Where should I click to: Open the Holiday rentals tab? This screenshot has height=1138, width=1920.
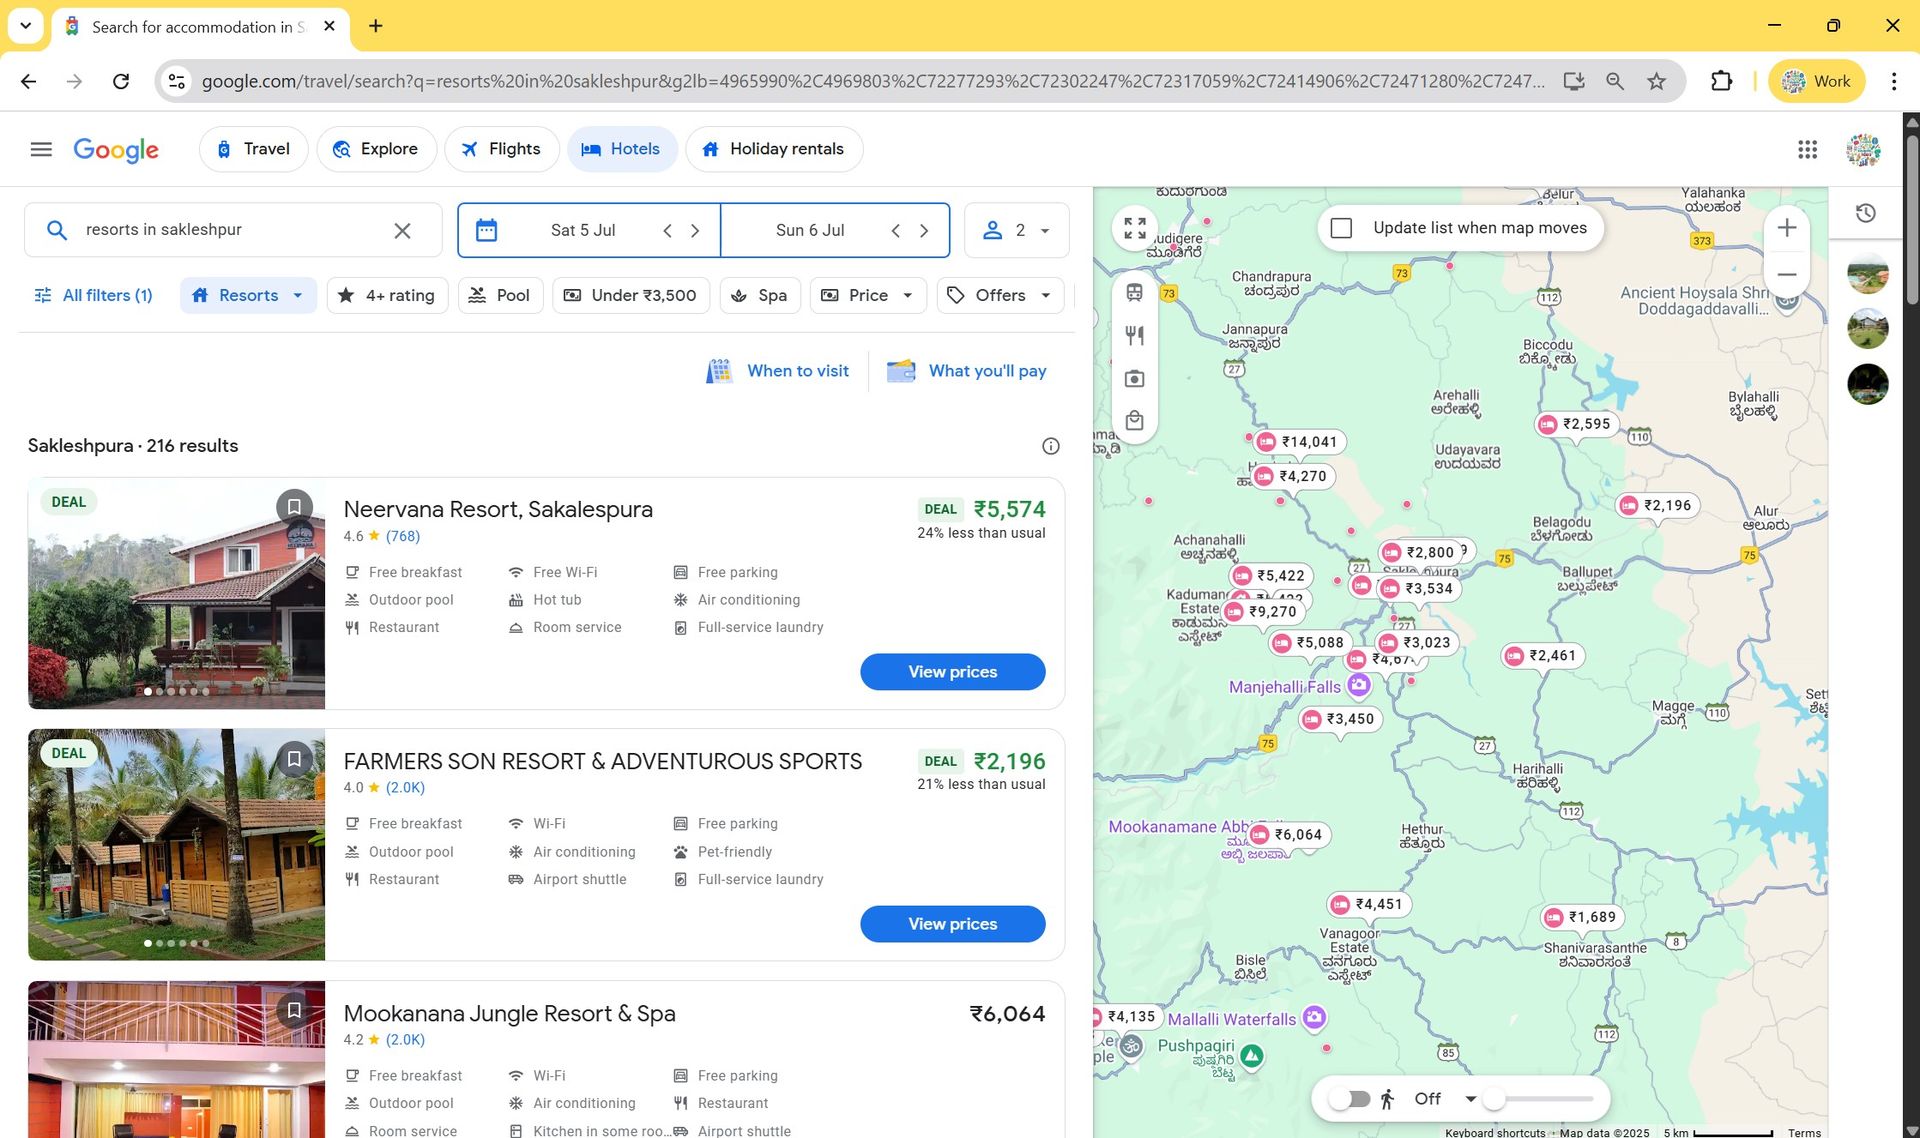[x=773, y=149]
